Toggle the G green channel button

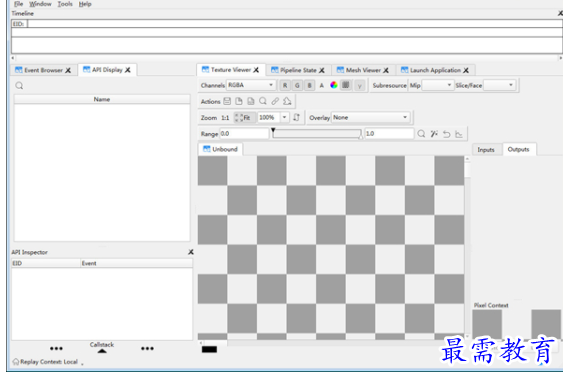coord(297,85)
